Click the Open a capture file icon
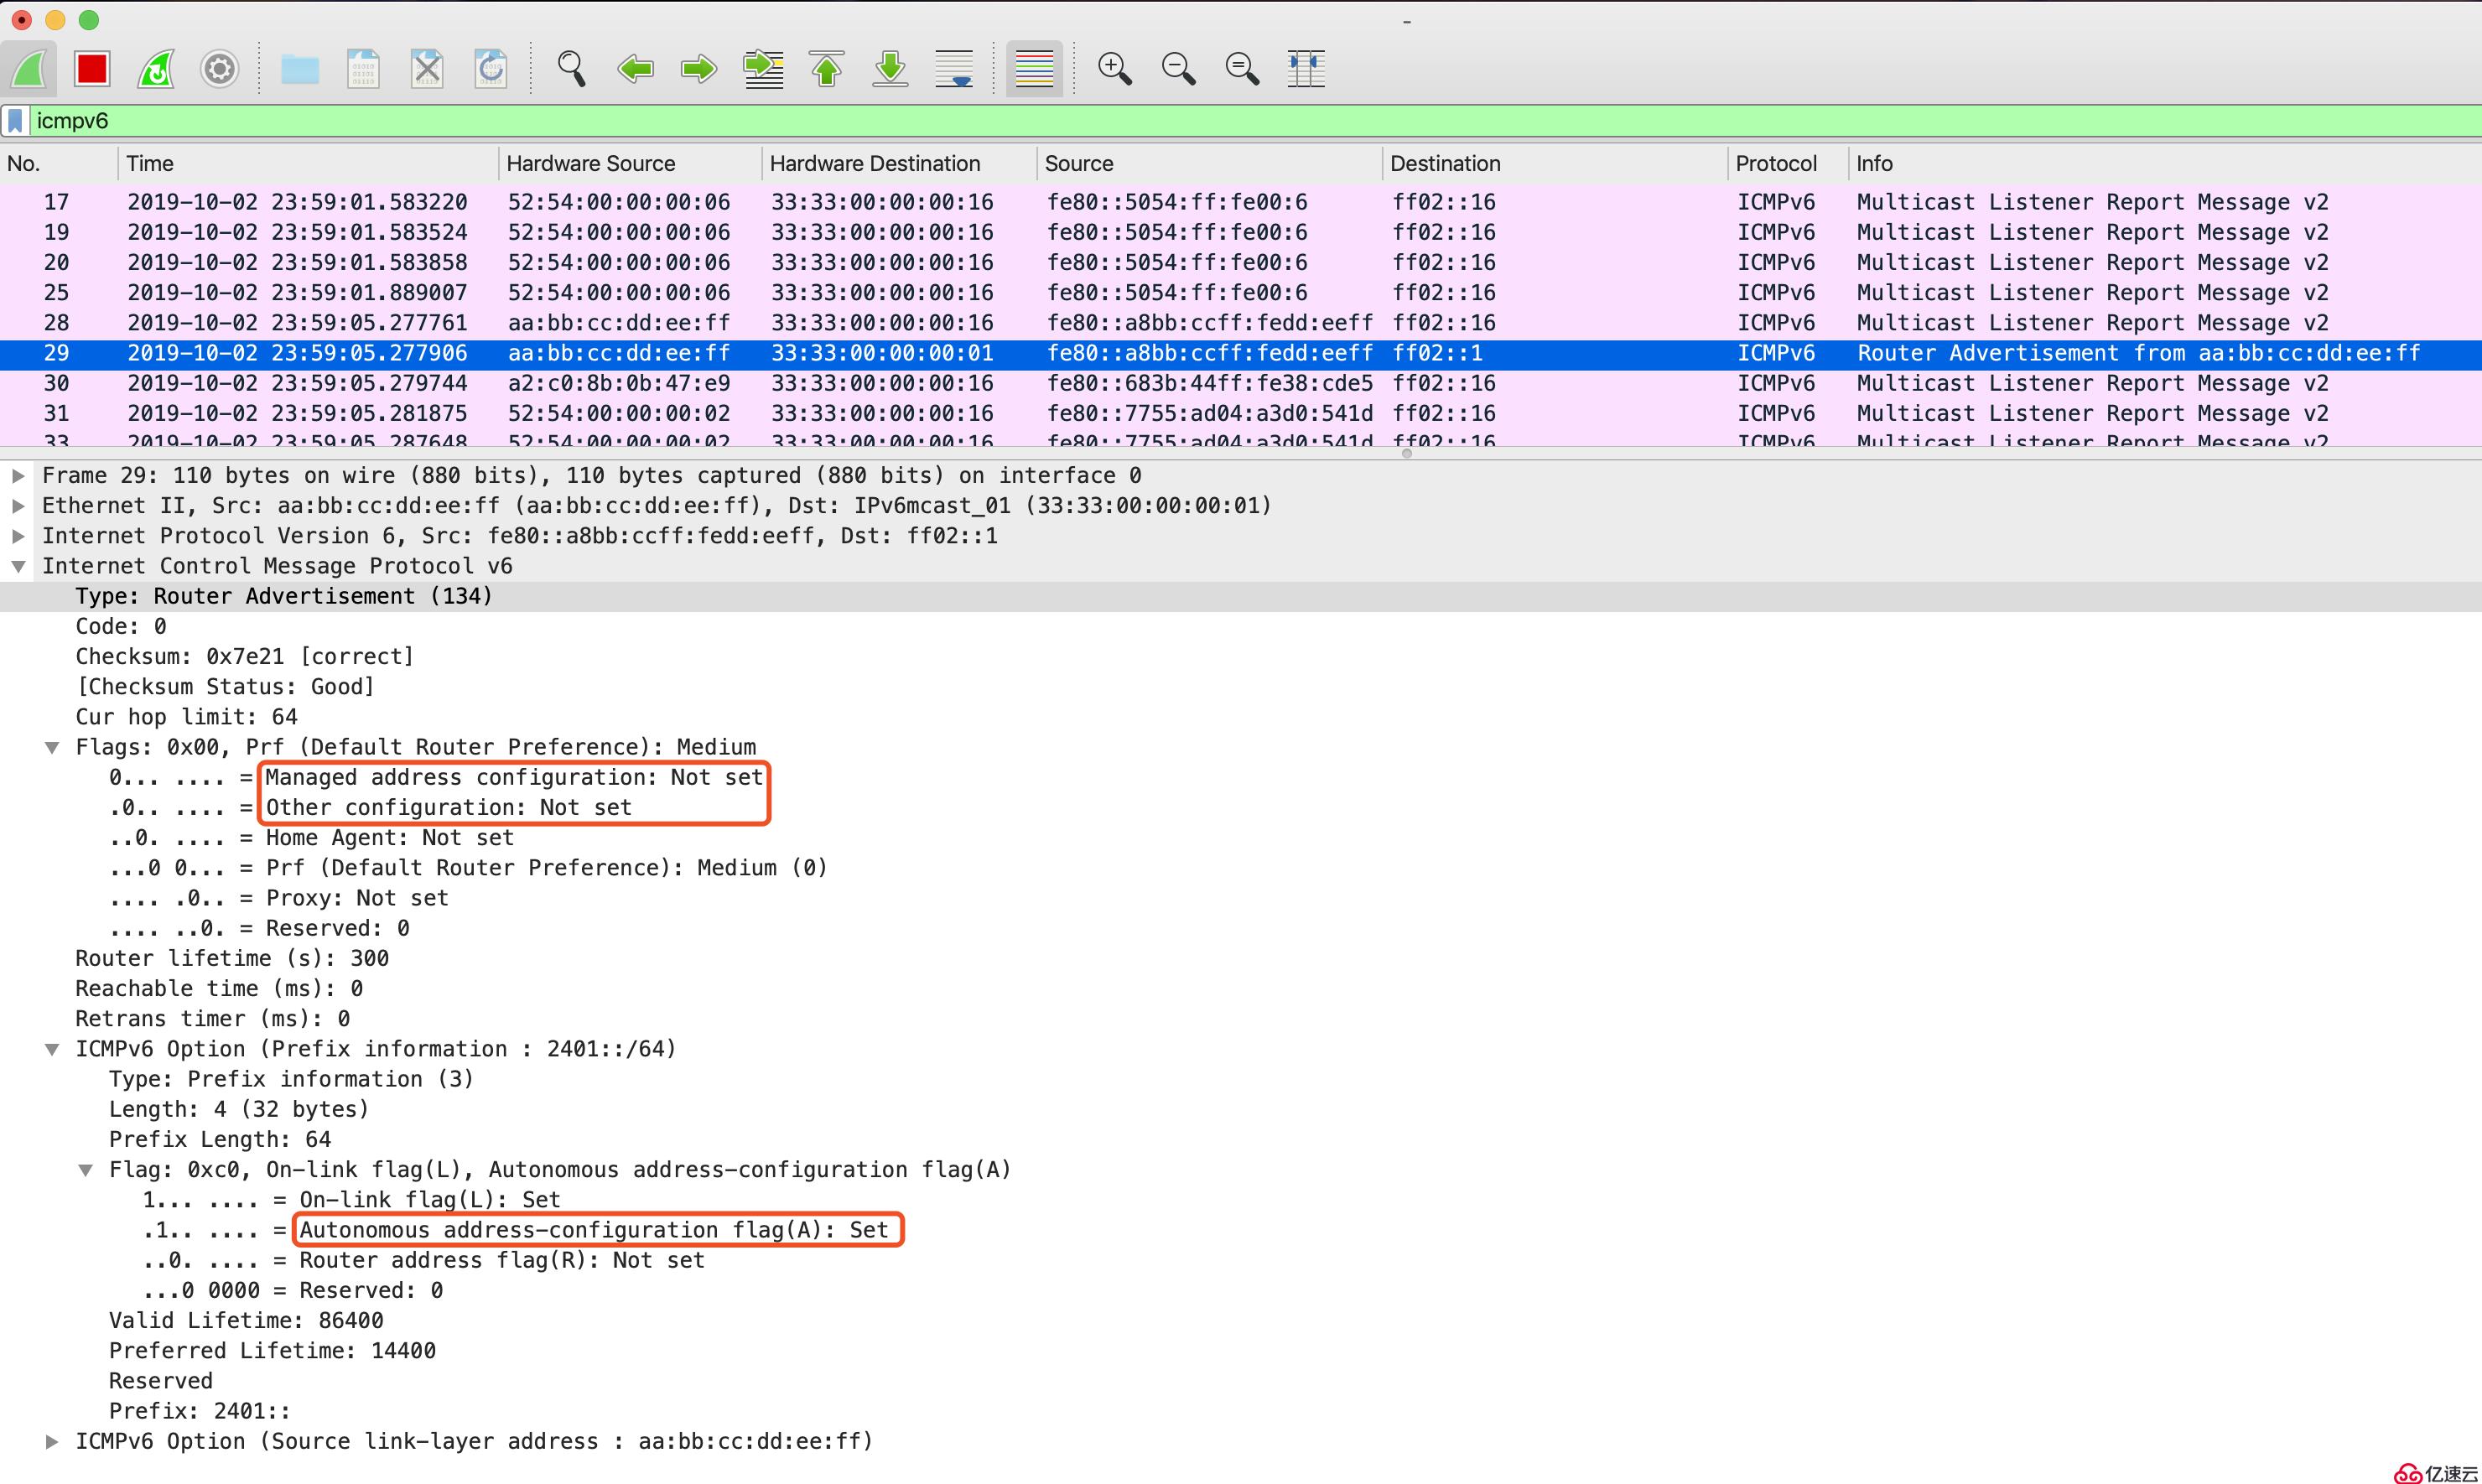2482x1484 pixels. click(x=300, y=67)
